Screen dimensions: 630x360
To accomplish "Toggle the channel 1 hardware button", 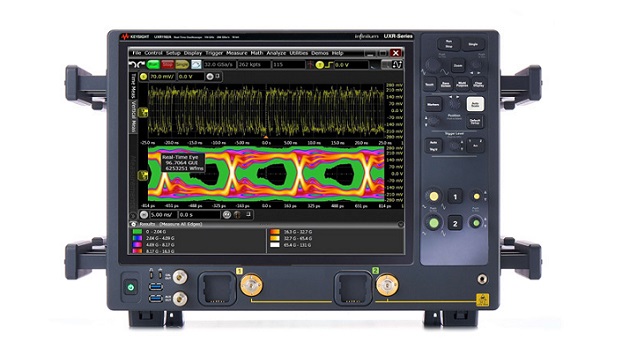I will (x=455, y=197).
